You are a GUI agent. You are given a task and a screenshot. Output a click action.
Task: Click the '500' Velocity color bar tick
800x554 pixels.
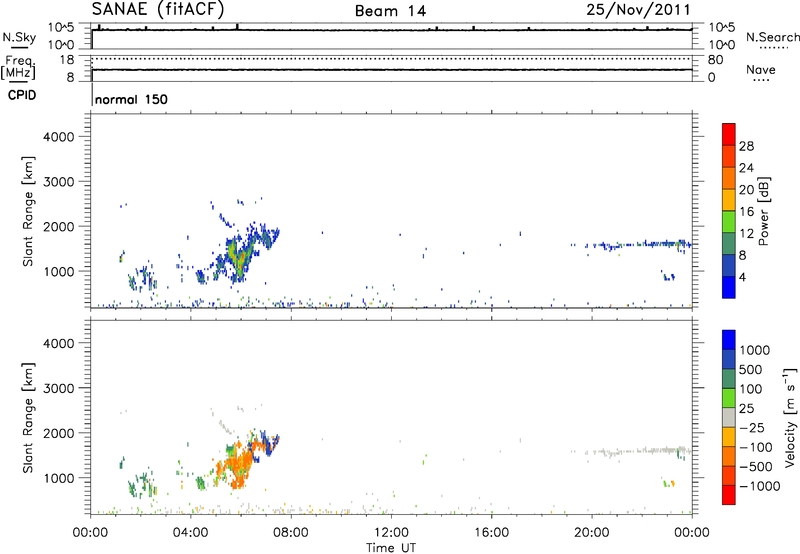point(751,369)
